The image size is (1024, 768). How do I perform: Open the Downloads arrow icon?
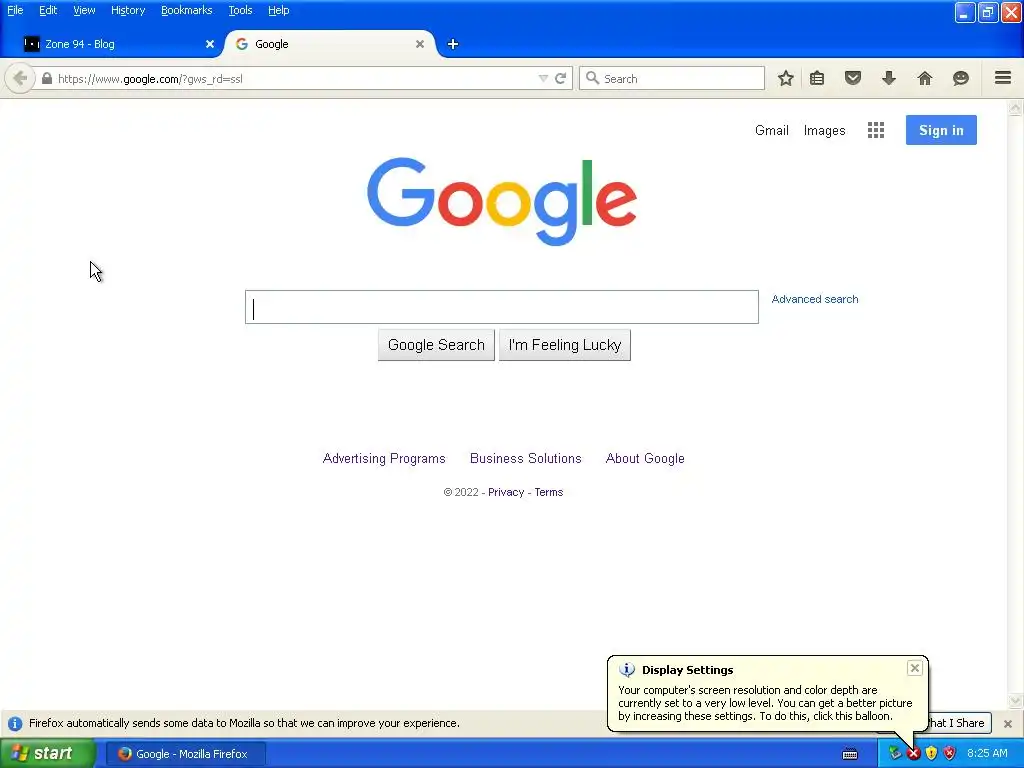pos(889,78)
